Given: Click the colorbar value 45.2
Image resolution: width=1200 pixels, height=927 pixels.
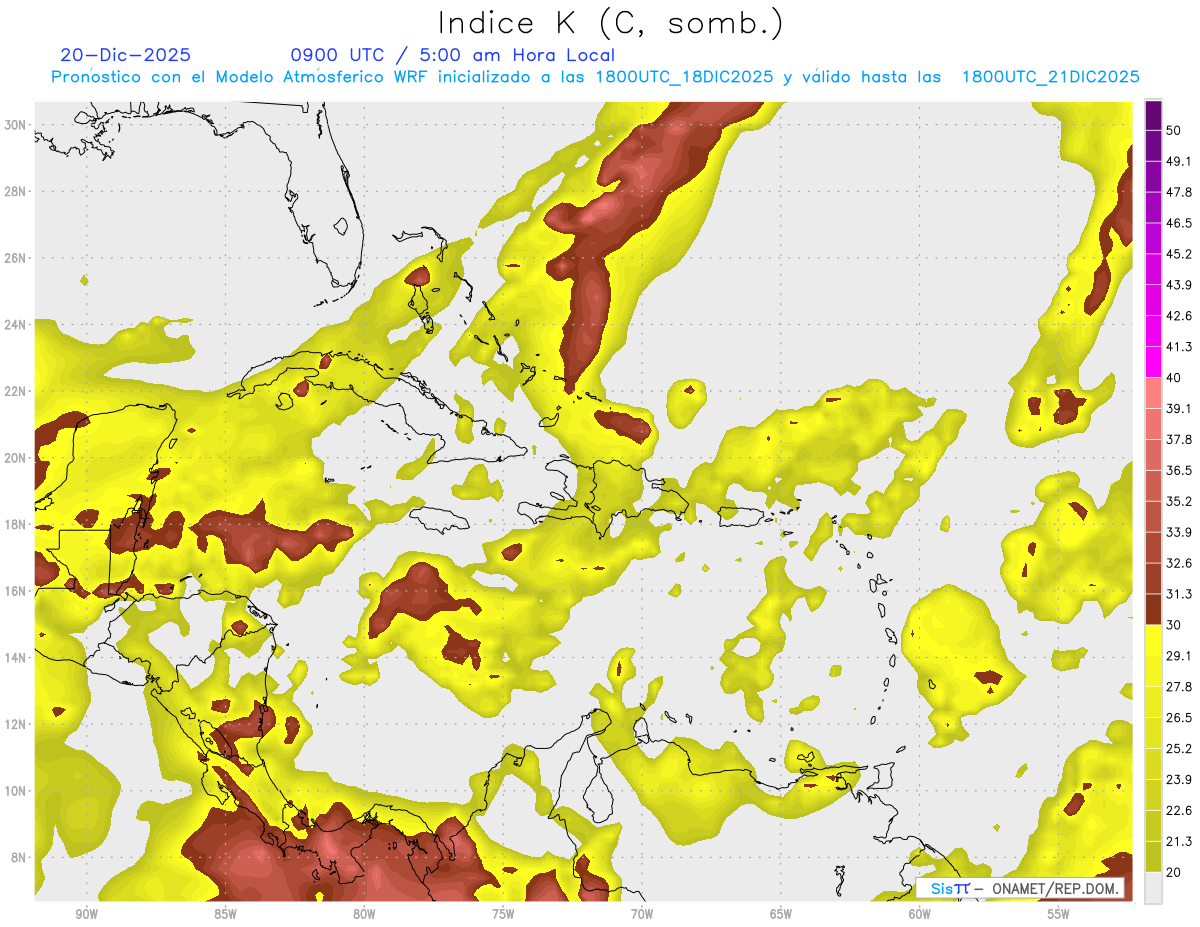Looking at the screenshot, I should tap(1179, 254).
